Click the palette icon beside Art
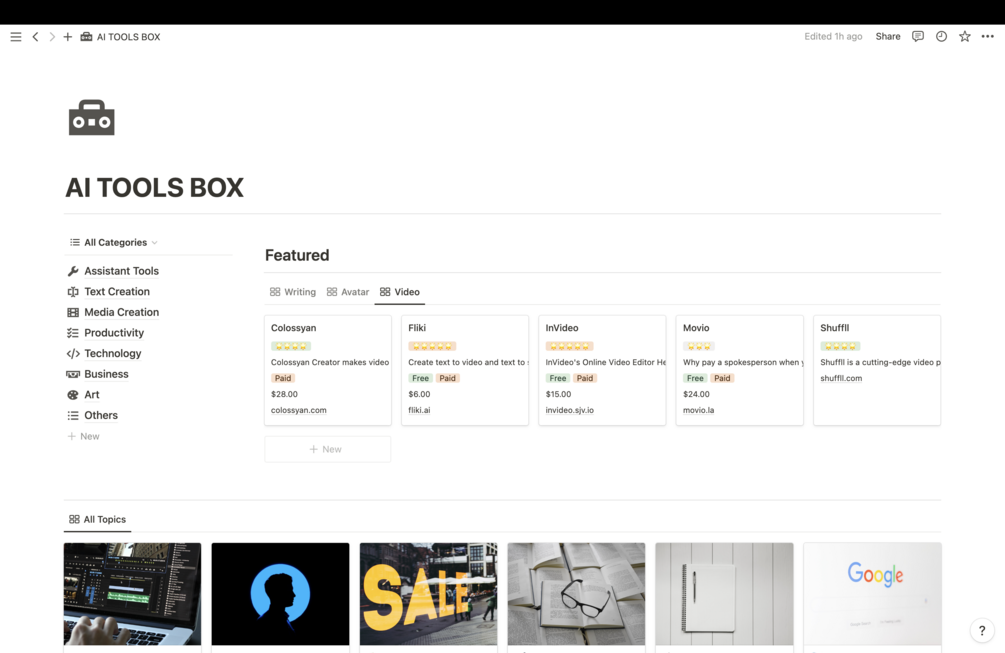This screenshot has height=653, width=1005. point(73,395)
